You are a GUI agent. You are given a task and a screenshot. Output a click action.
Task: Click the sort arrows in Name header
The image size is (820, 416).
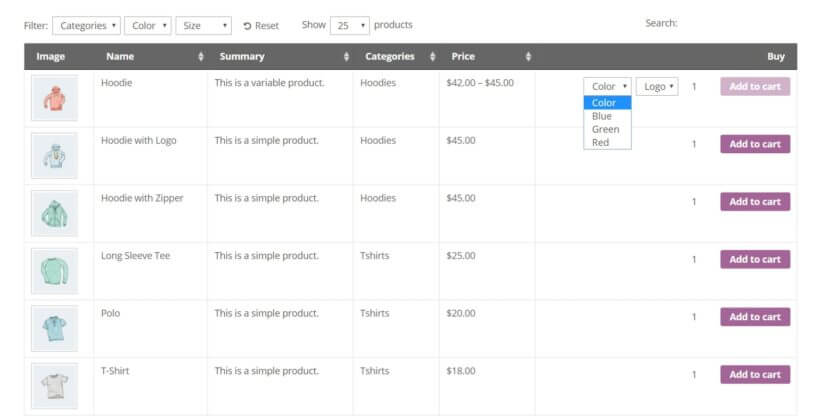coord(201,57)
